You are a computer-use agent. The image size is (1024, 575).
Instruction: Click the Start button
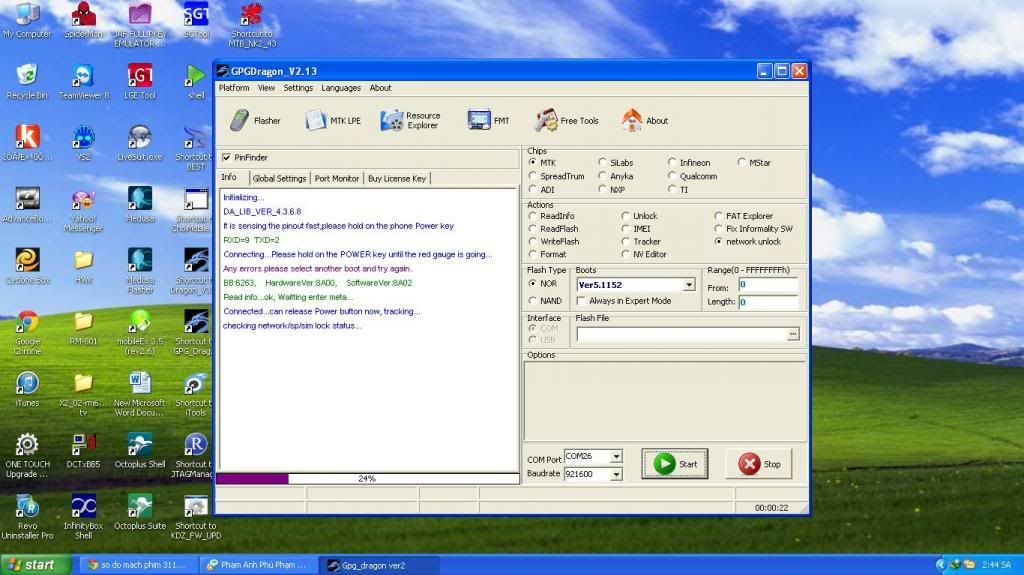pyautogui.click(x=675, y=464)
